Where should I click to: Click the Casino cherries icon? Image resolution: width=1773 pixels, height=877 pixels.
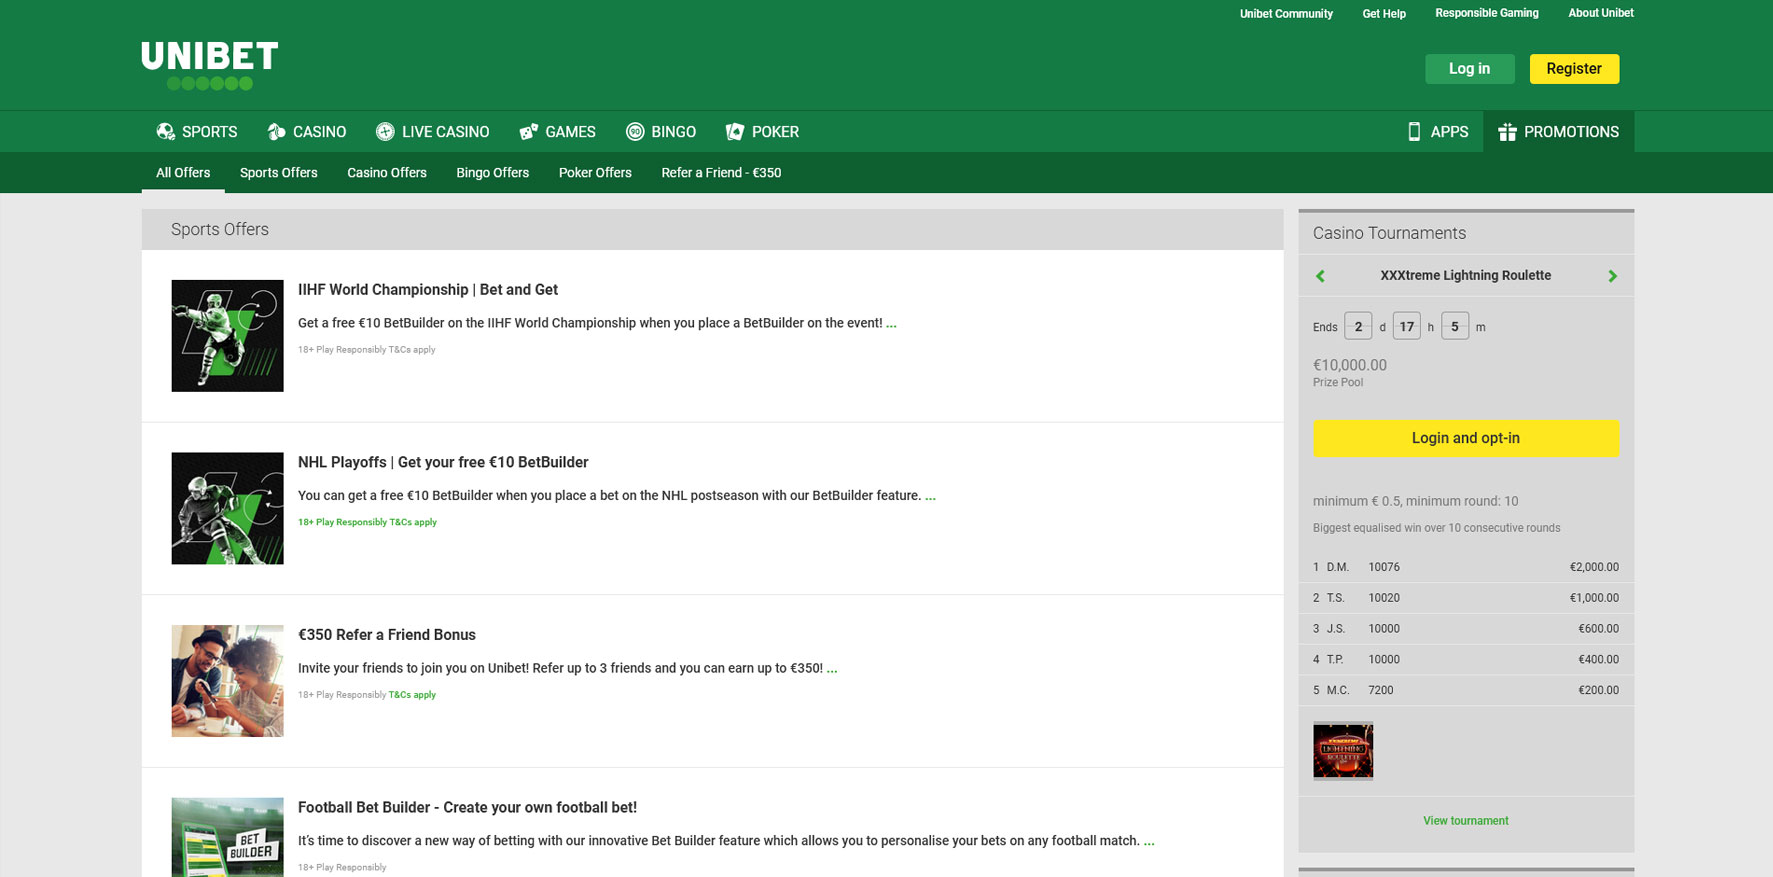click(277, 132)
